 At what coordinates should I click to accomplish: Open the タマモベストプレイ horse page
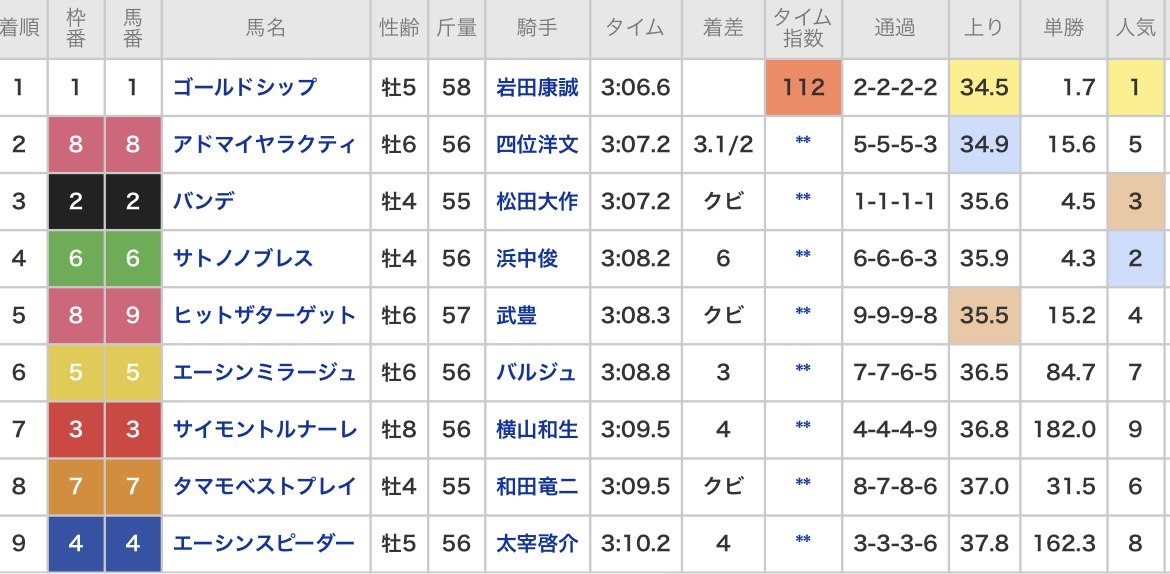[265, 486]
